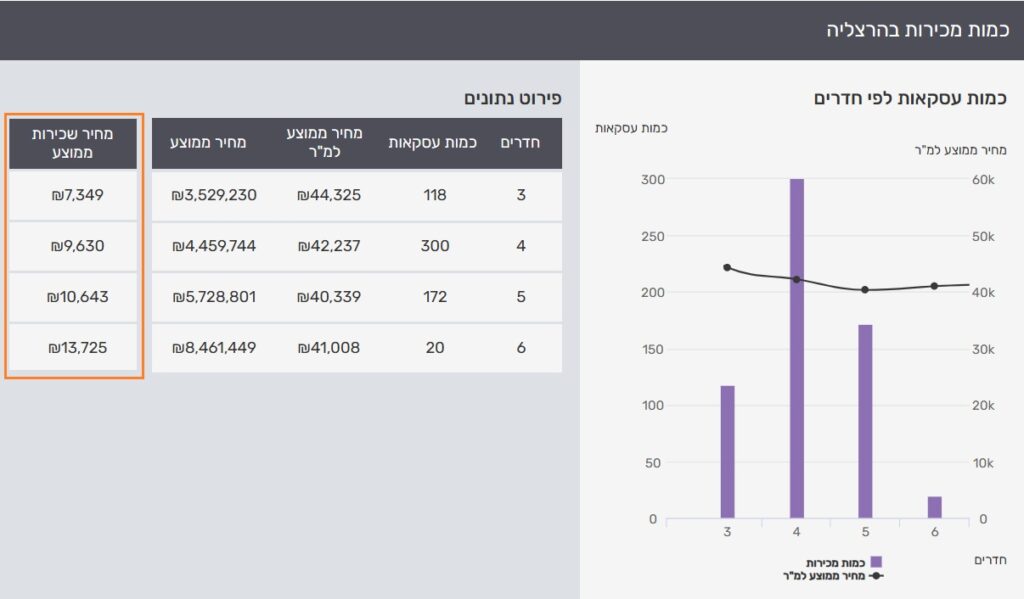Select the purple bar for 3 rooms
The image size is (1024, 599).
727,452
